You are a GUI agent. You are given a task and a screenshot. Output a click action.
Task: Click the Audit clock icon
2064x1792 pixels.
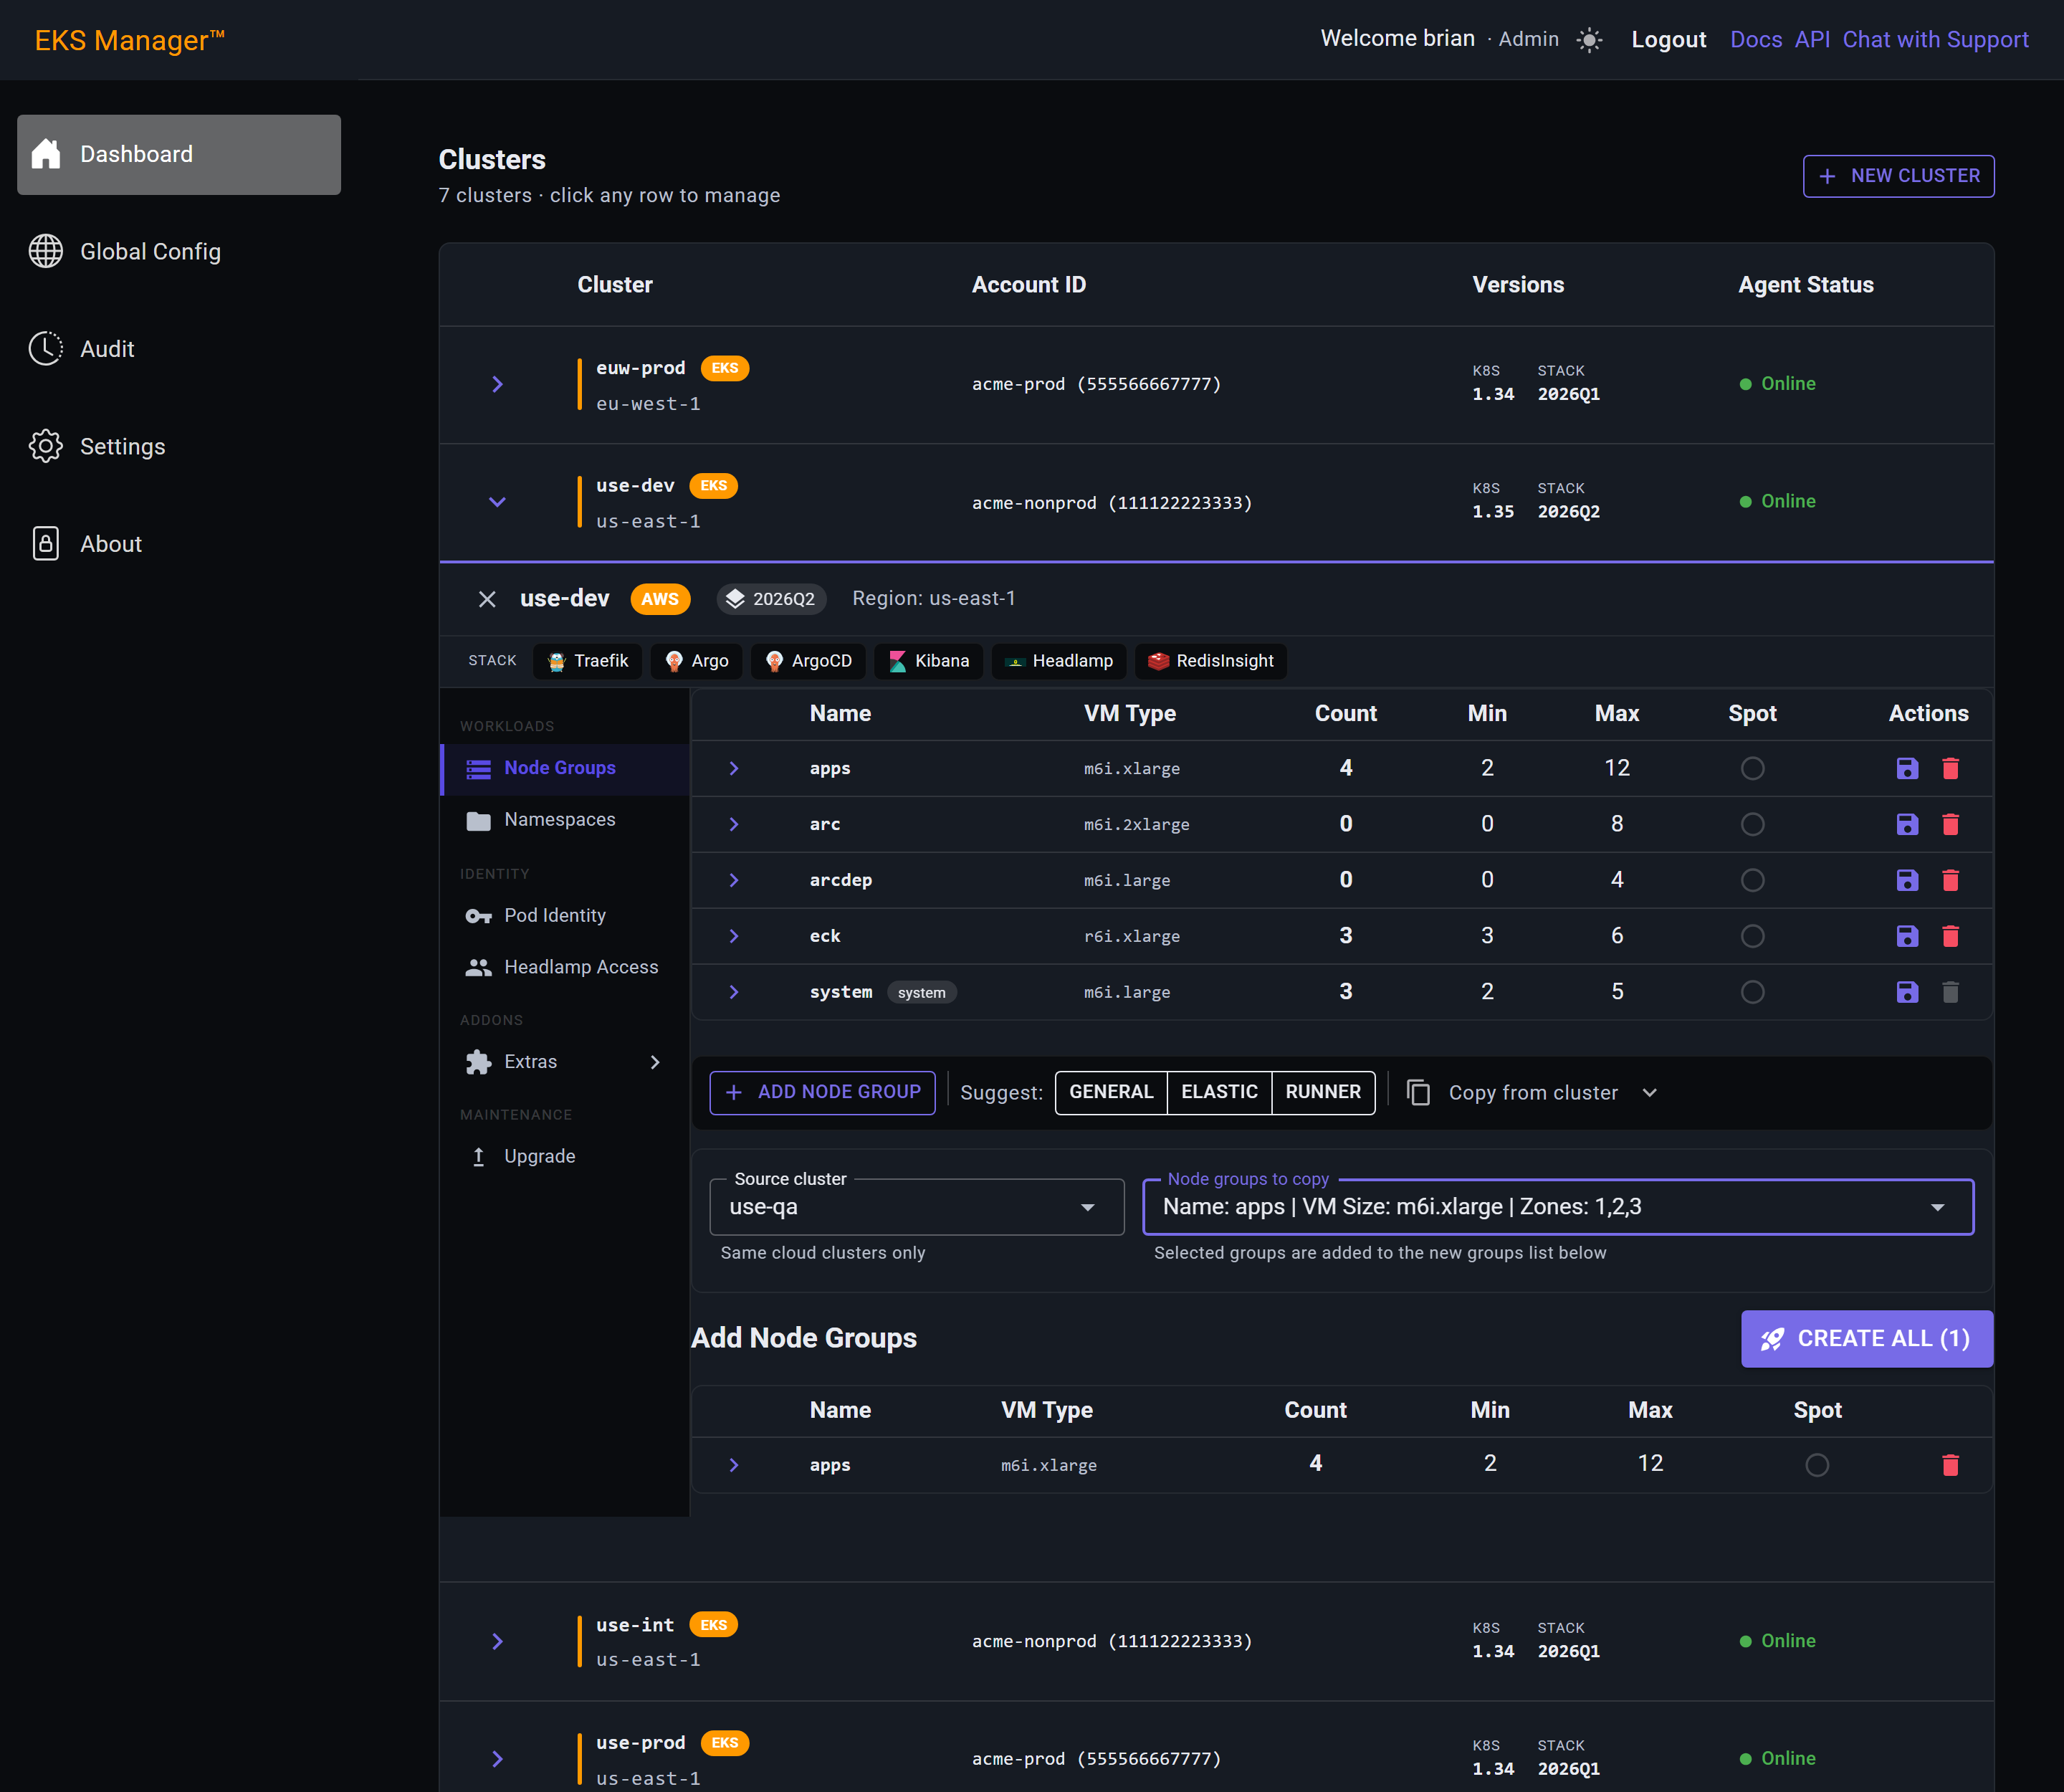click(x=46, y=349)
